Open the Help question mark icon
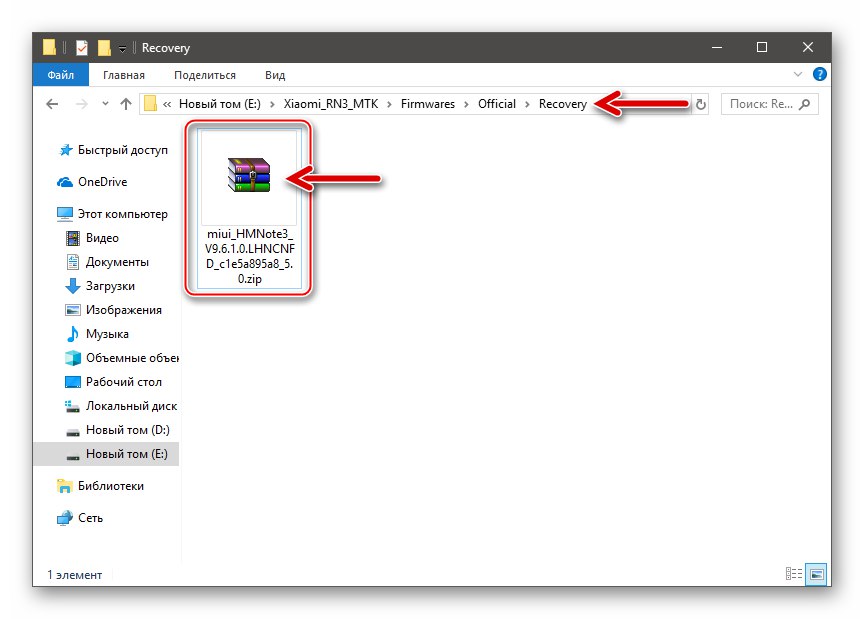This screenshot has width=864, height=619. coord(819,74)
